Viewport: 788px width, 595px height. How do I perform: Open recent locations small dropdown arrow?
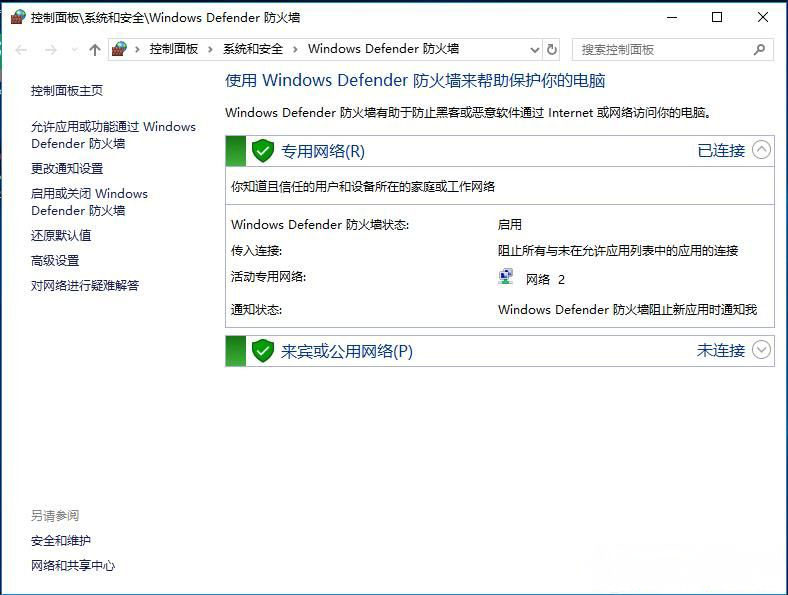pyautogui.click(x=75, y=50)
